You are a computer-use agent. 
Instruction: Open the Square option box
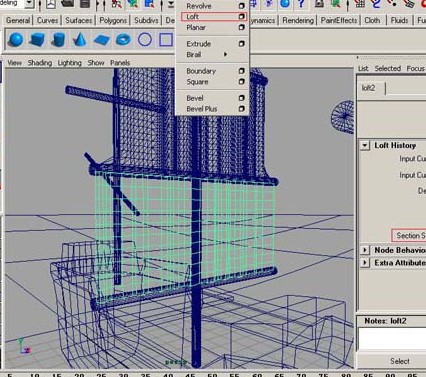[x=242, y=82]
